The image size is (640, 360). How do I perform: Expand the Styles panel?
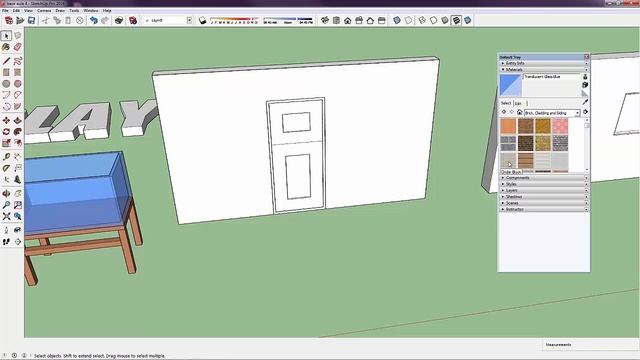point(544,184)
